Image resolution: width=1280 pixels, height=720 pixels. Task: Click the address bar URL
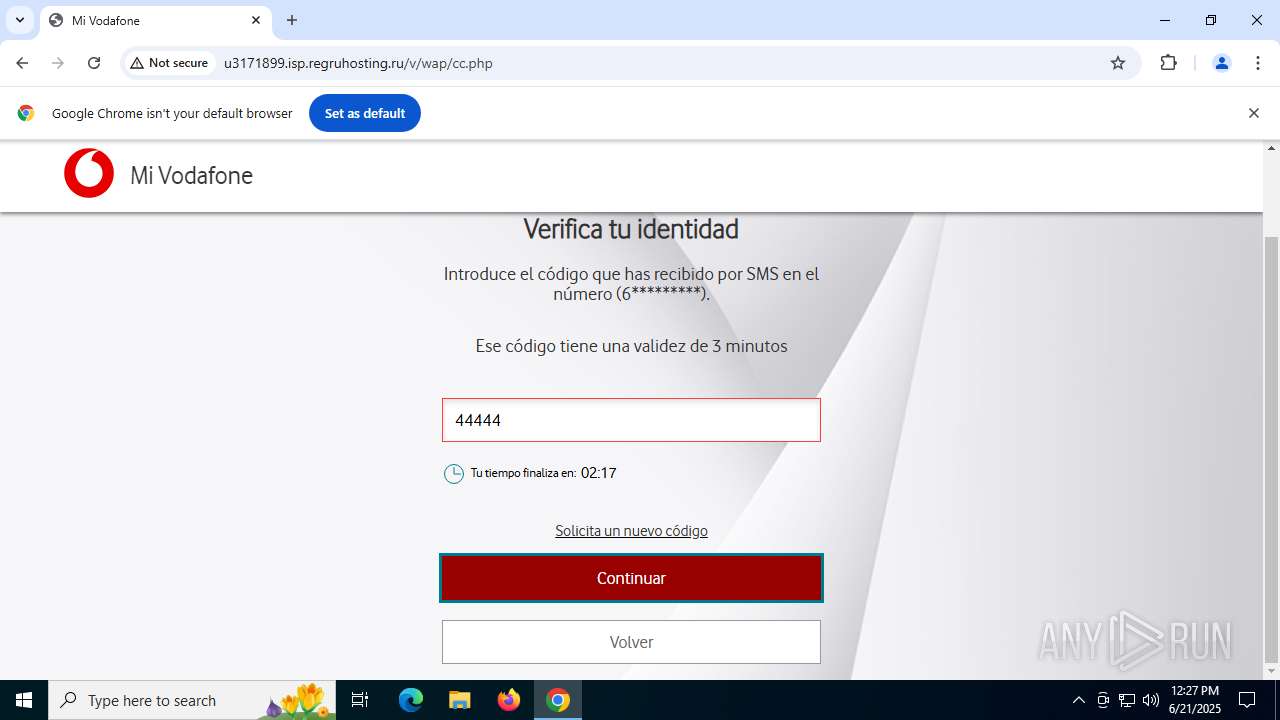[x=358, y=63]
